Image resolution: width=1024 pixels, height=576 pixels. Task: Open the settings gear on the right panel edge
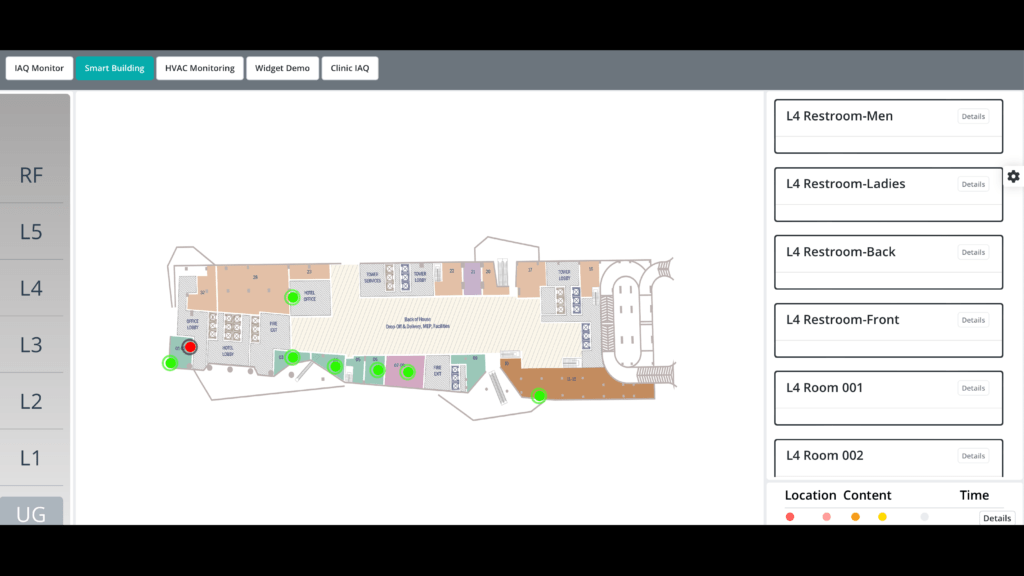1013,176
